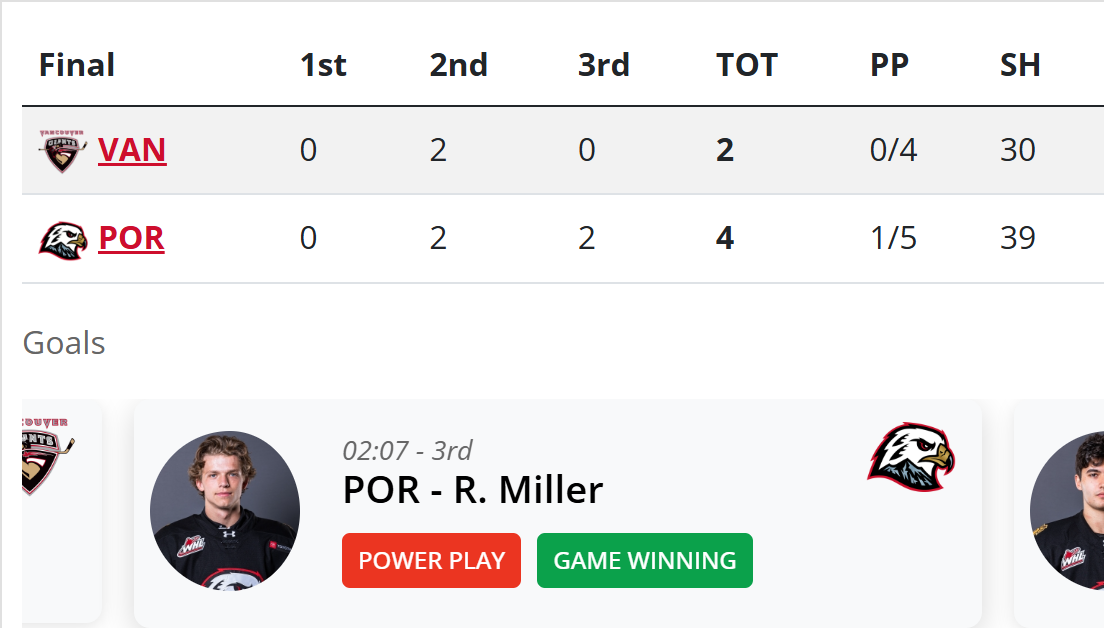The width and height of the screenshot is (1104, 628).
Task: Click the red POWER PLAY badge
Action: [431, 561]
